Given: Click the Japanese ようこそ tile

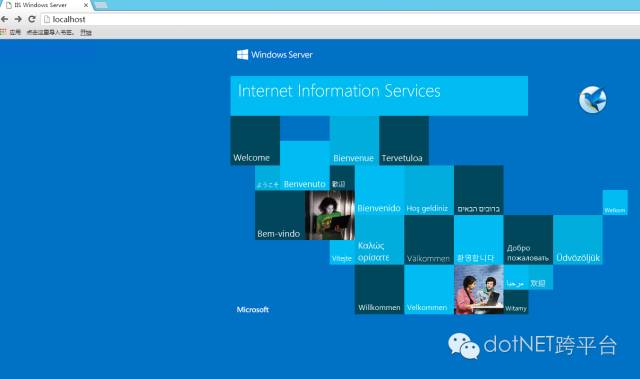Looking at the screenshot, I should point(267,178).
